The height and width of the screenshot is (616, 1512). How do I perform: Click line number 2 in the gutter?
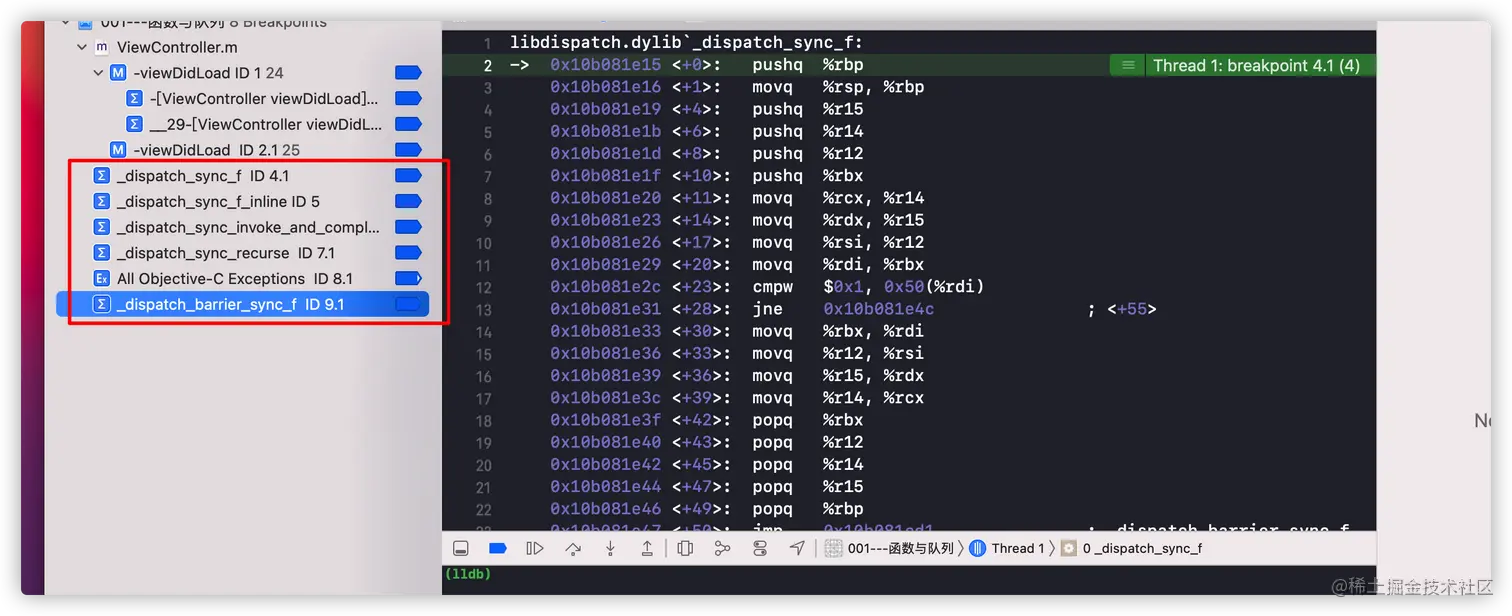pyautogui.click(x=488, y=65)
